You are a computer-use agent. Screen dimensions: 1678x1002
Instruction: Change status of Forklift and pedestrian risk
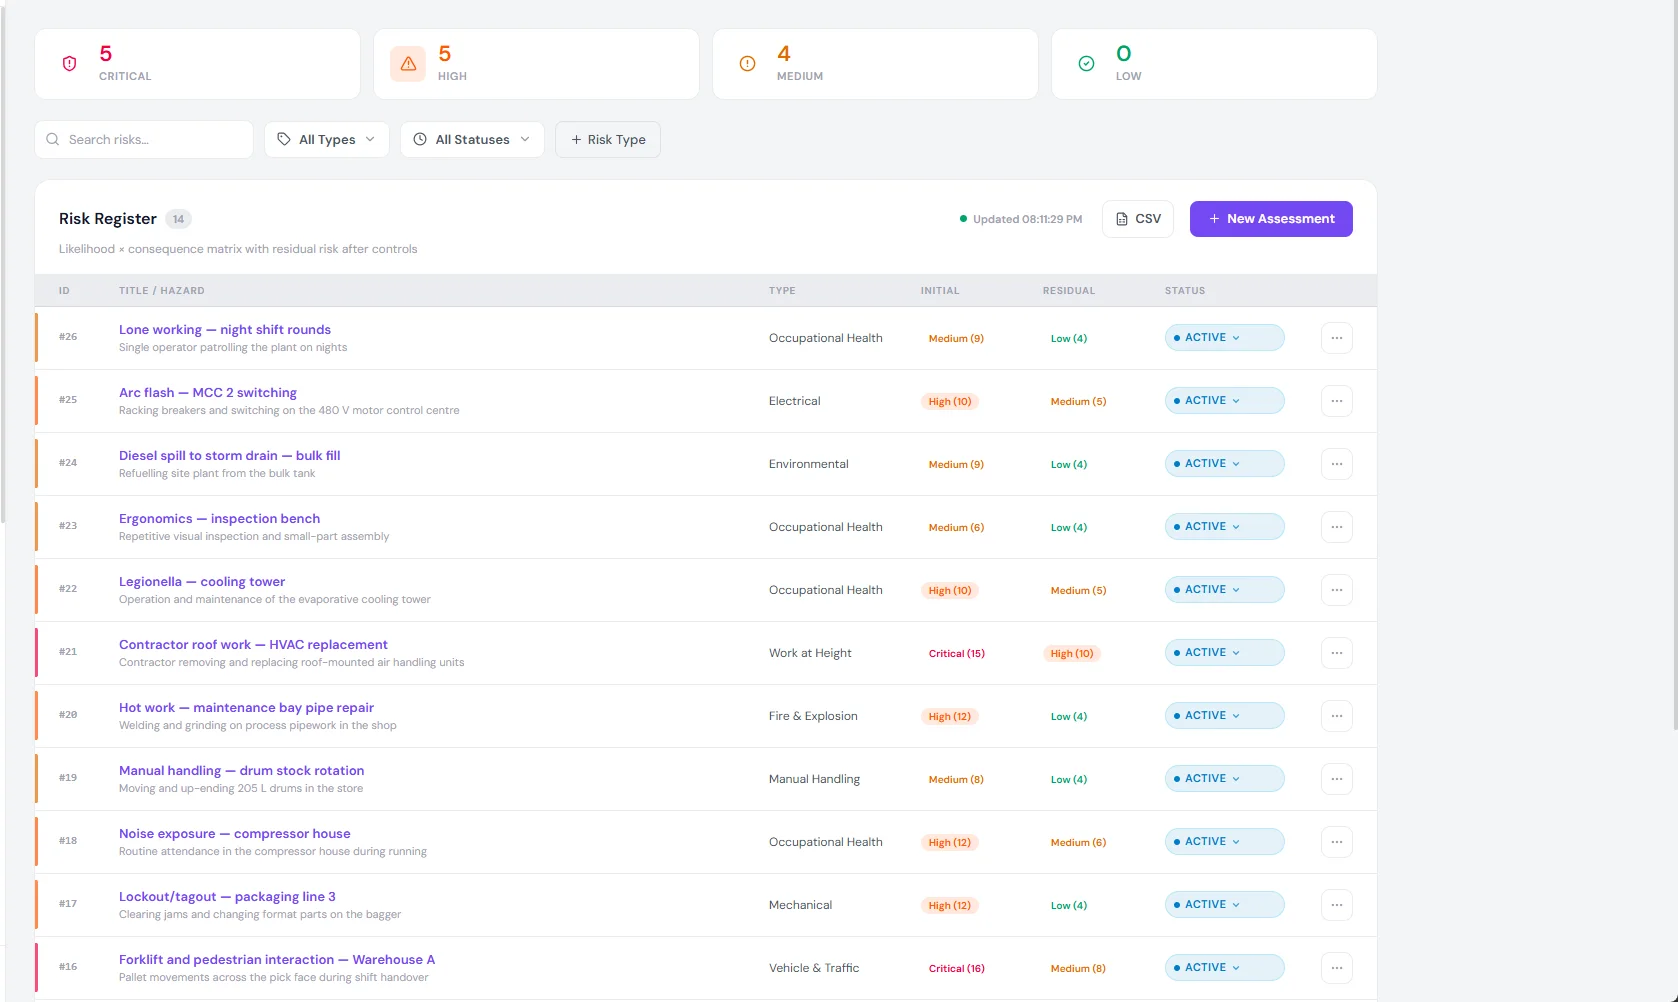pyautogui.click(x=1224, y=968)
